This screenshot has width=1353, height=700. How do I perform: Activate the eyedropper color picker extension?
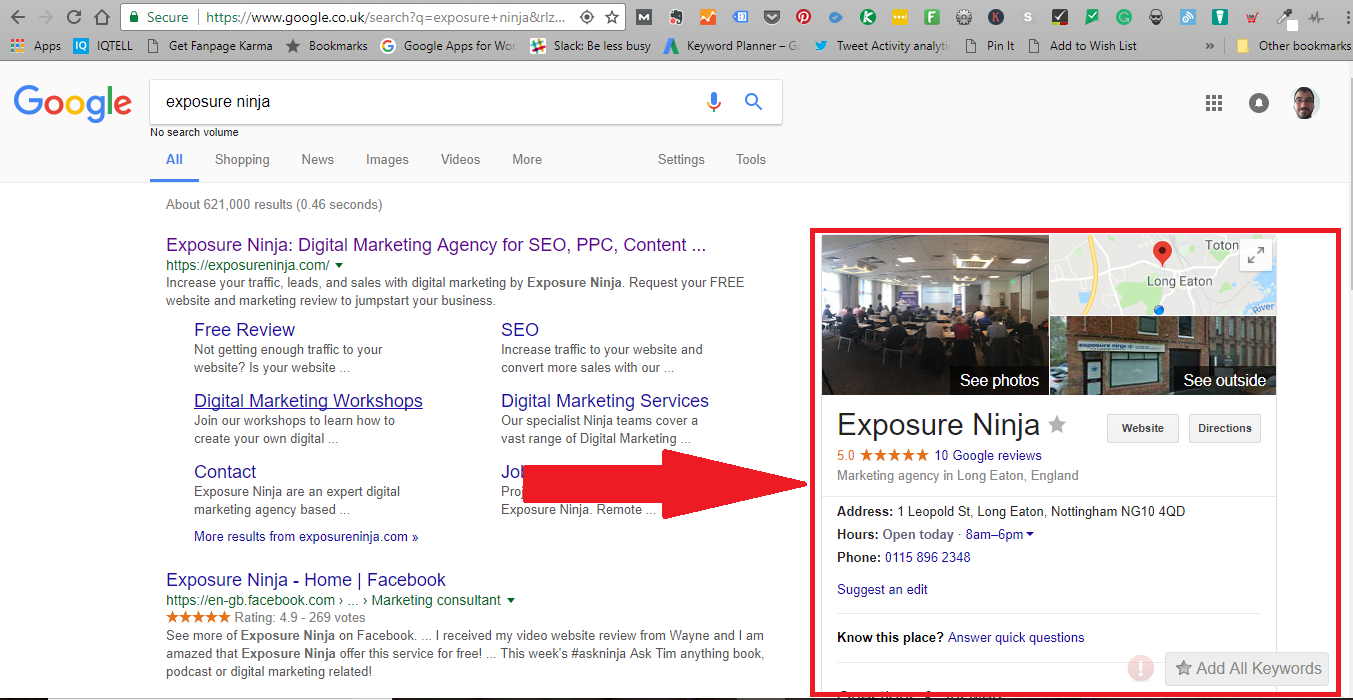tap(1285, 17)
